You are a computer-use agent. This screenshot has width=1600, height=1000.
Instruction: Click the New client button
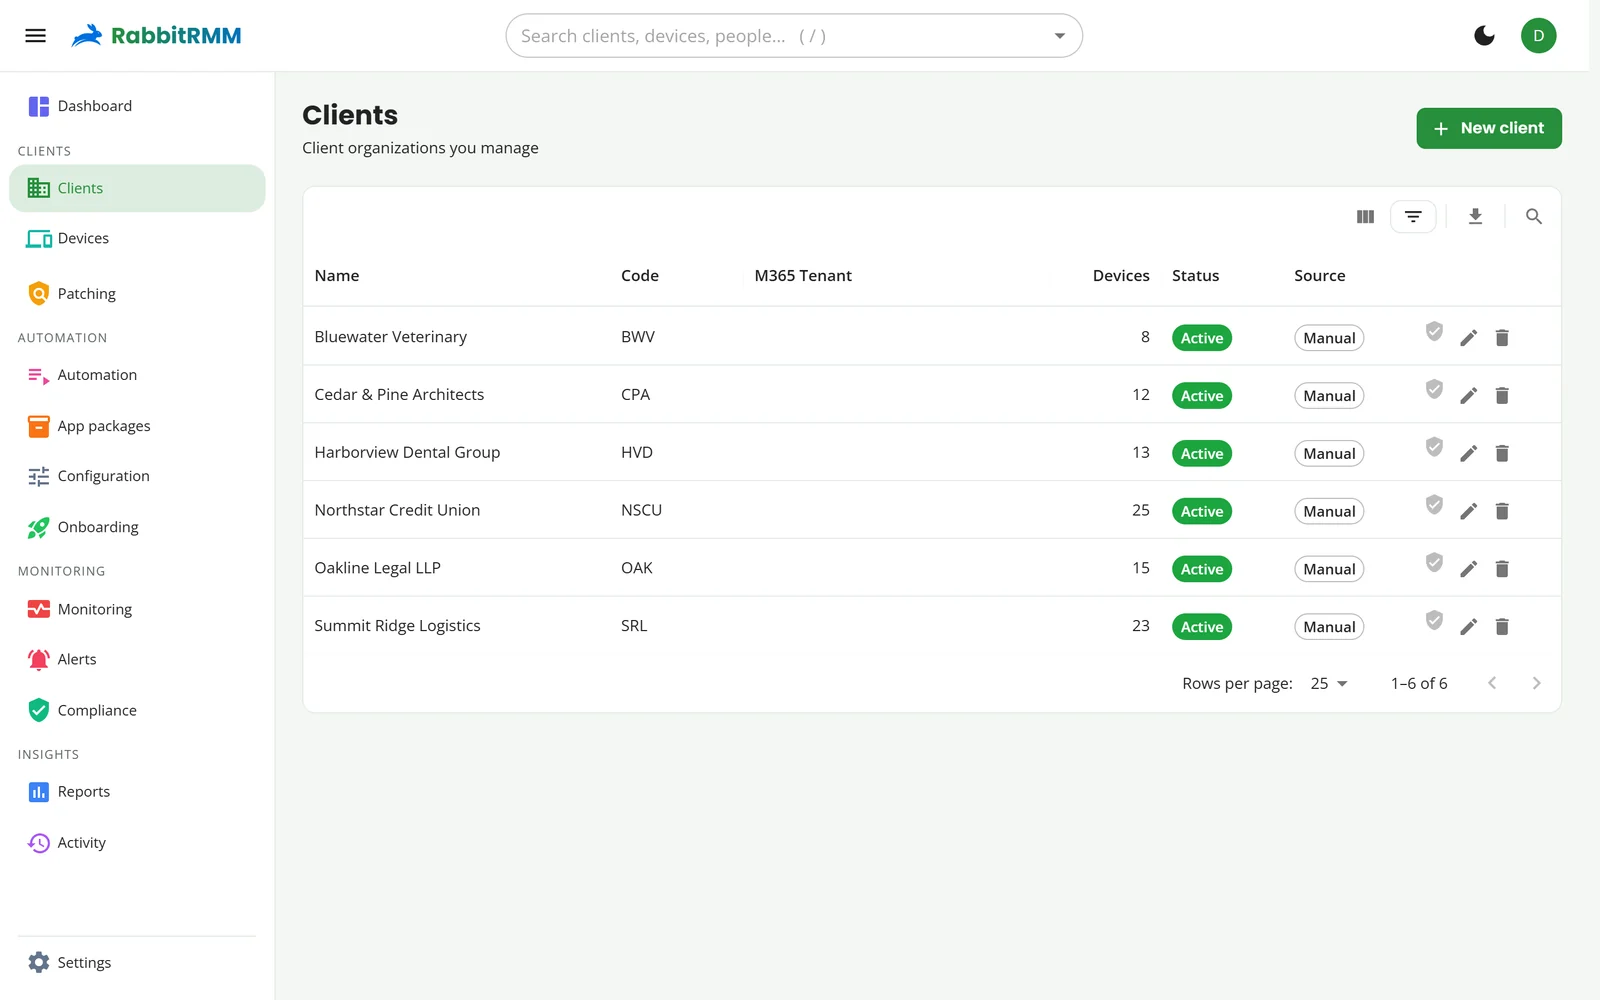pos(1488,128)
